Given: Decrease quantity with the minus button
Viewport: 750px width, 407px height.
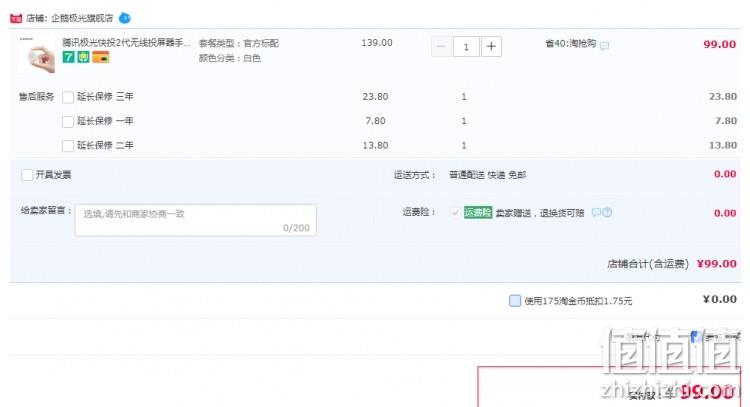Looking at the screenshot, I should 441,46.
